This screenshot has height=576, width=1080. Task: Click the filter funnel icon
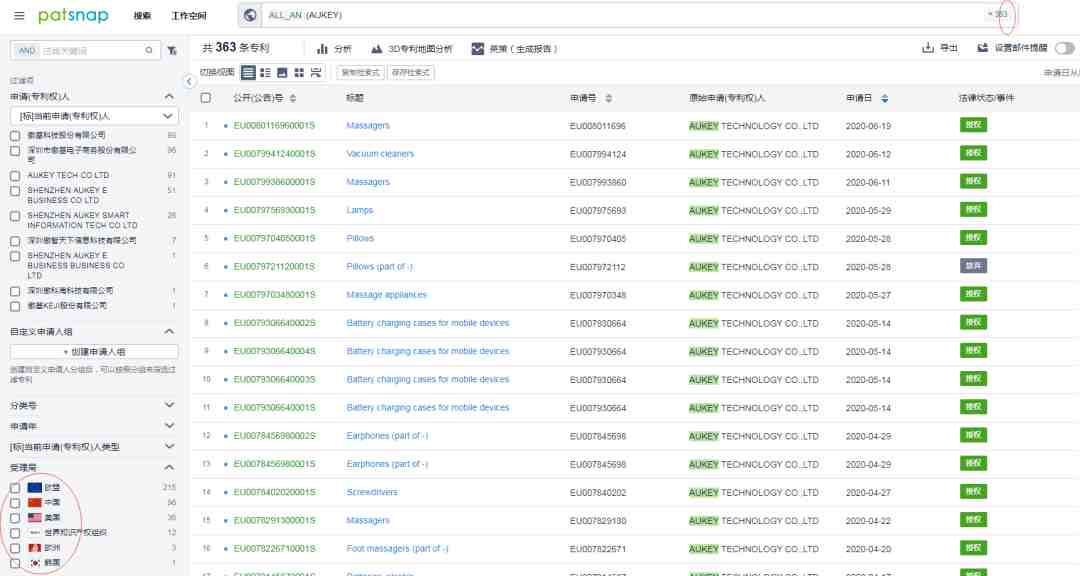pos(172,50)
